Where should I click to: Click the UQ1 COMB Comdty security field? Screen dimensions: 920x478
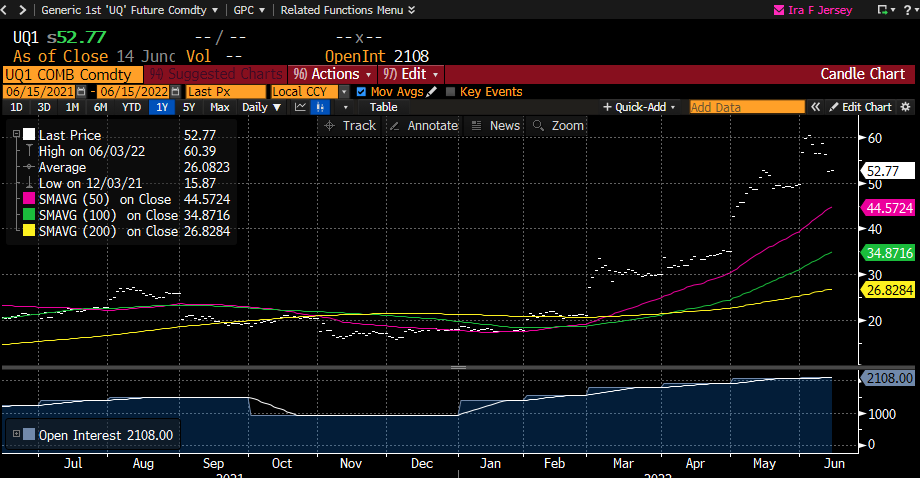click(x=73, y=74)
